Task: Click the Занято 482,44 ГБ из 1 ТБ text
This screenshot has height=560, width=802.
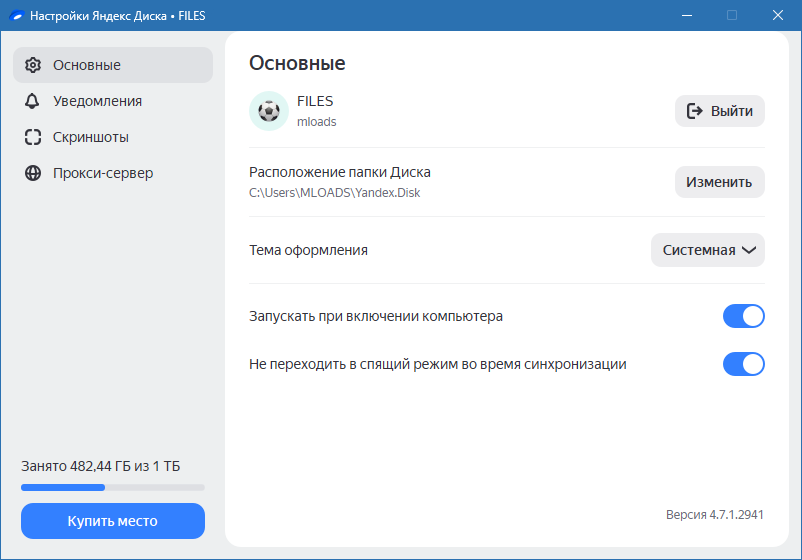Action: coord(101,466)
